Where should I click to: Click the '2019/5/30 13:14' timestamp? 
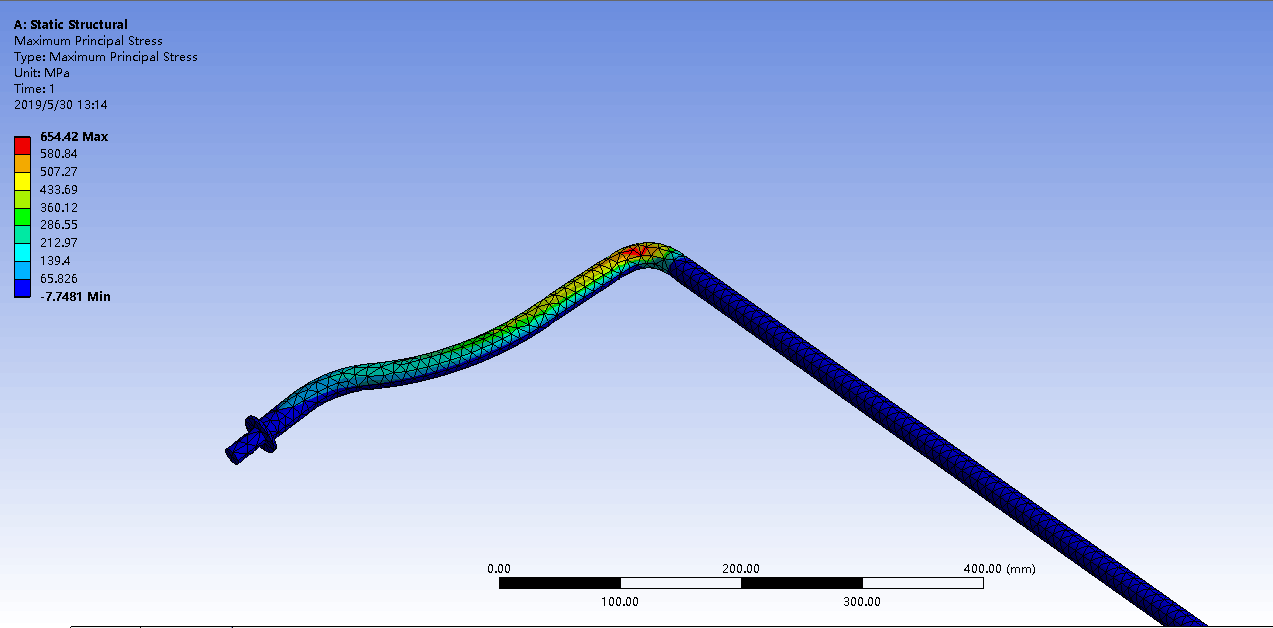(x=61, y=105)
